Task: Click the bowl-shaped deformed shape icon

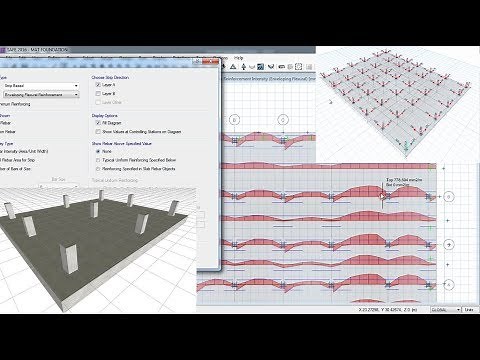Action: [252, 67]
